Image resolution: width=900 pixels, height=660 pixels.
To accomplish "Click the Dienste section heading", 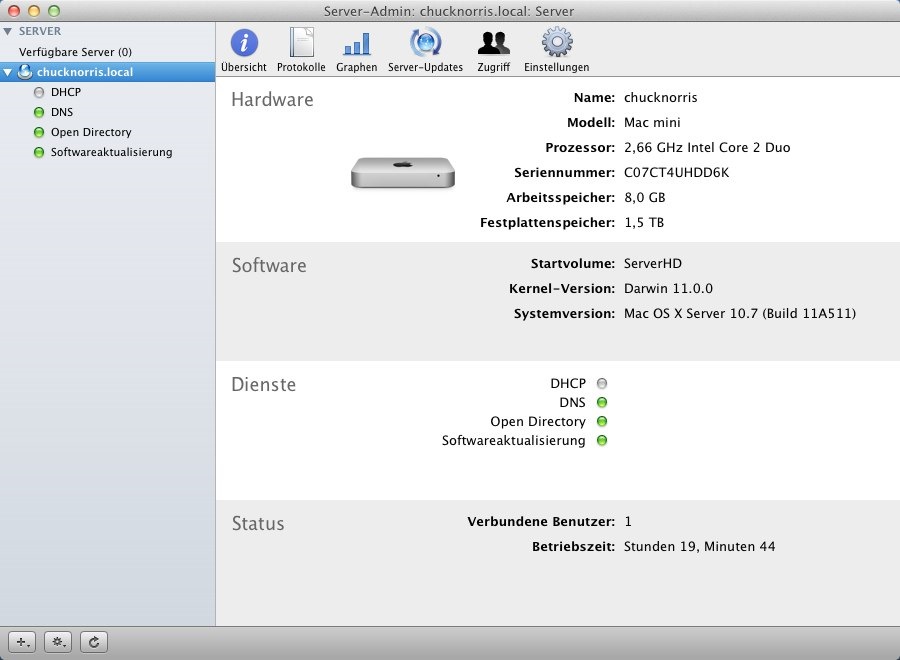I will [x=263, y=384].
